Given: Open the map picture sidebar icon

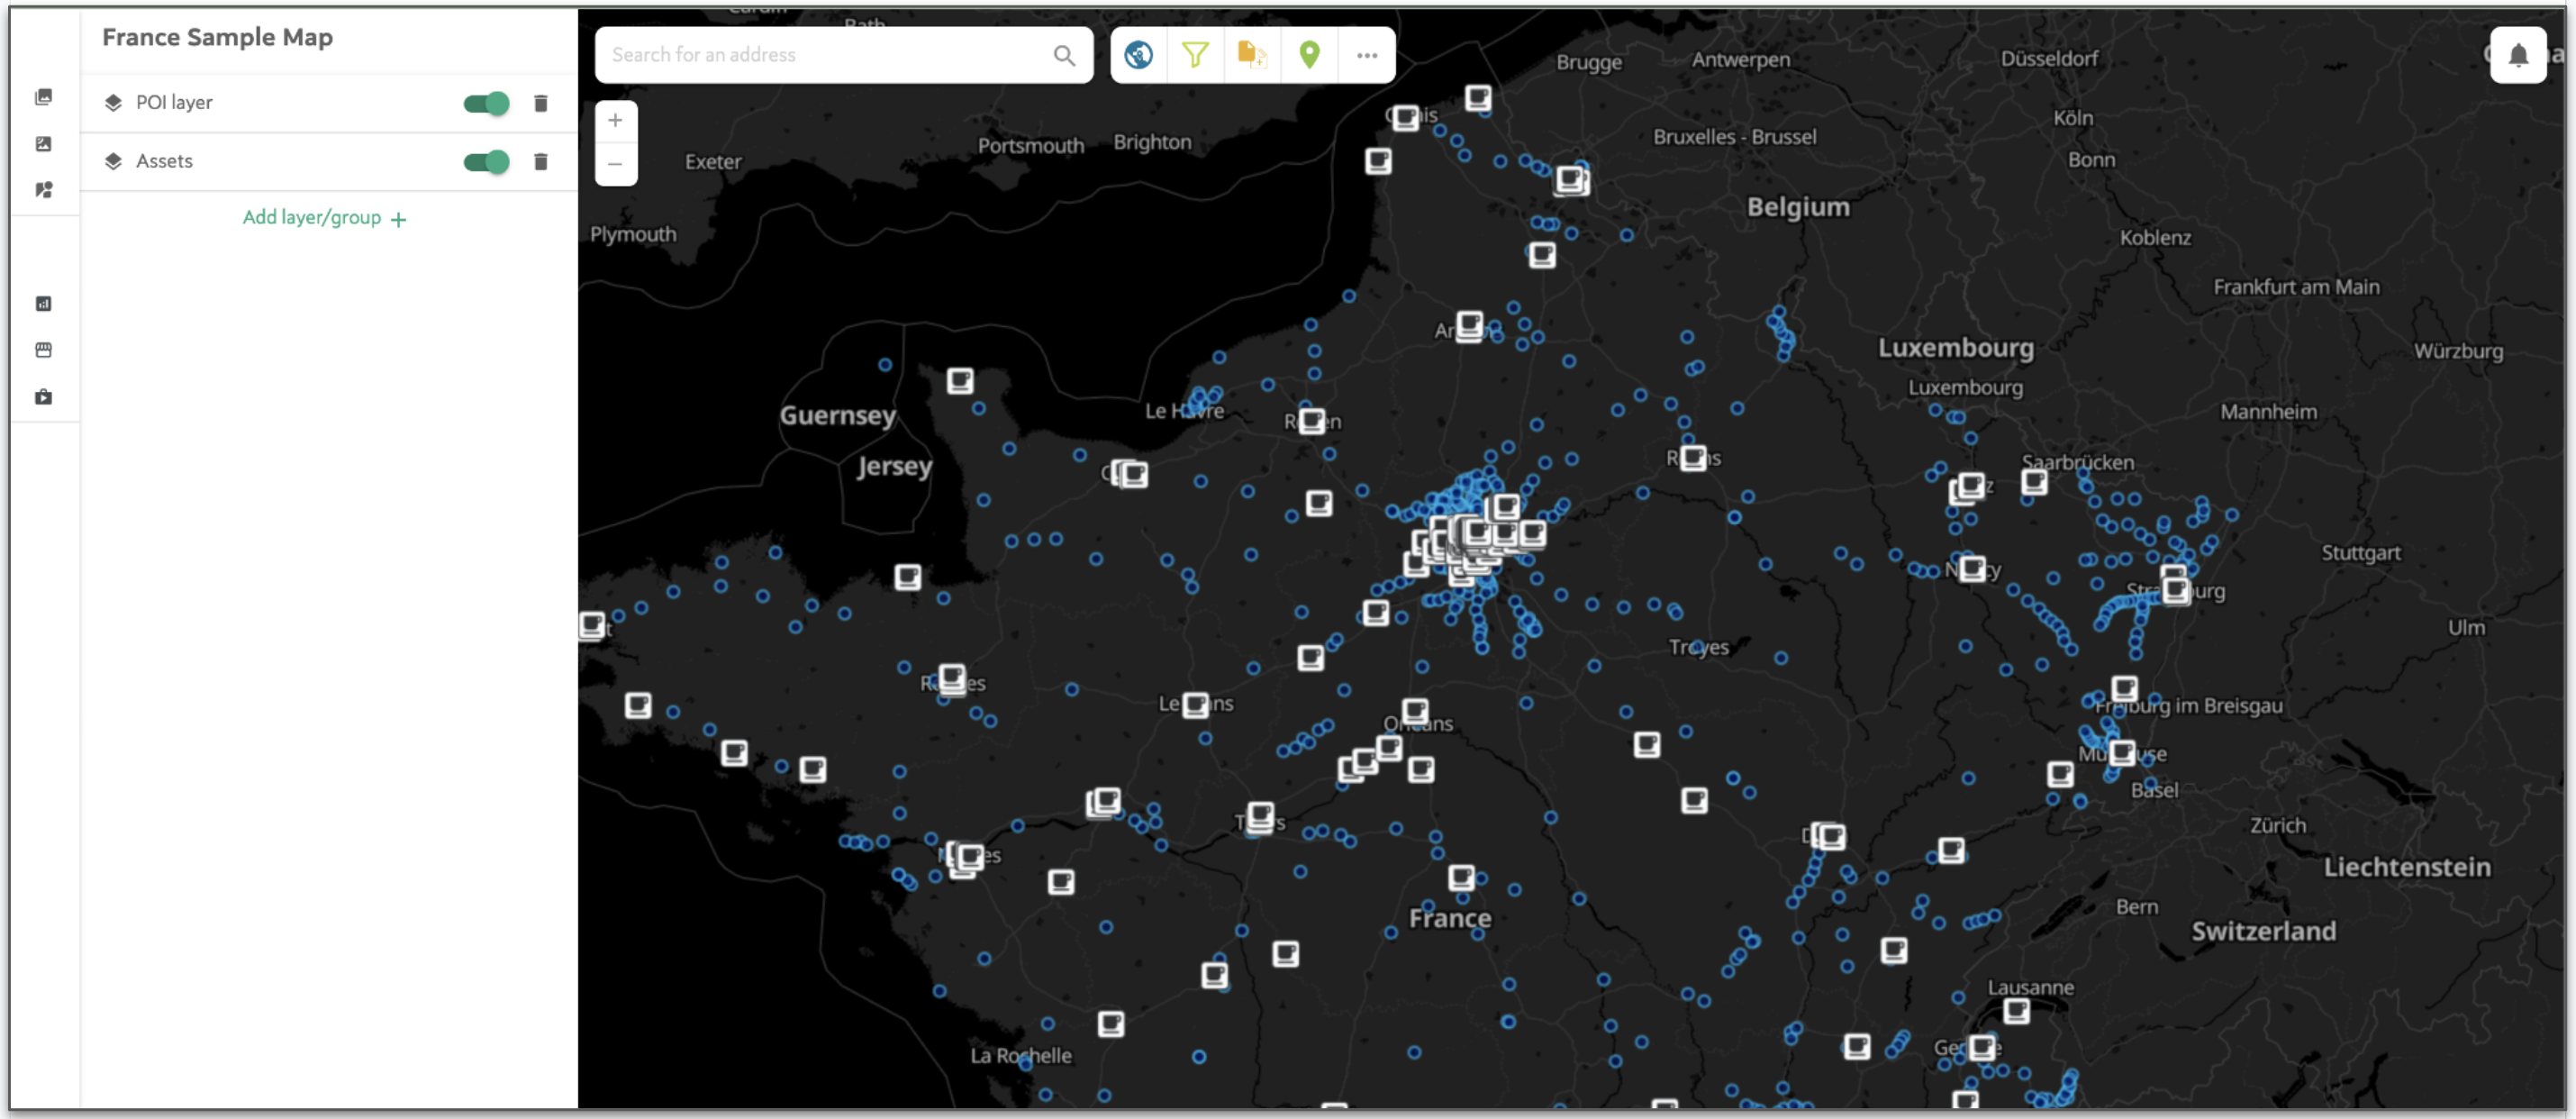Looking at the screenshot, I should [x=43, y=144].
